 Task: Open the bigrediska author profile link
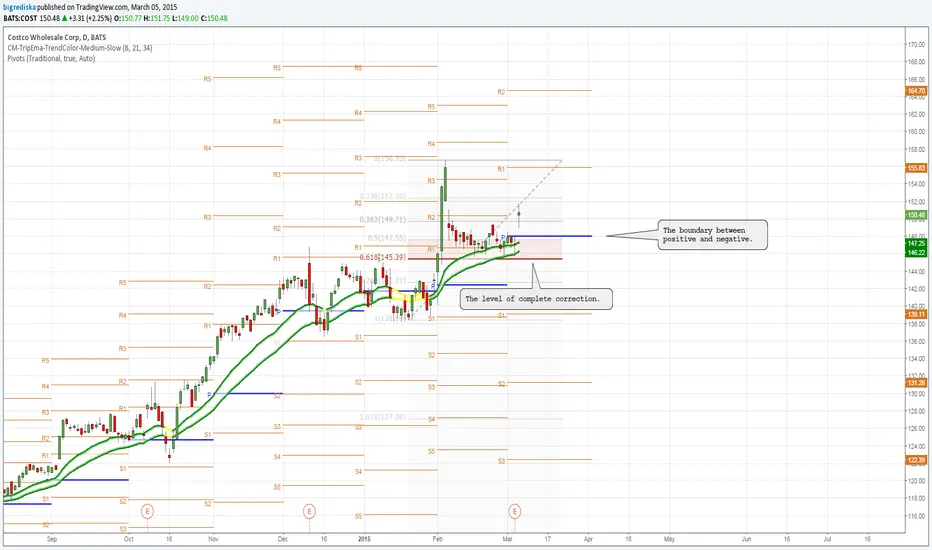pyautogui.click(x=20, y=7)
